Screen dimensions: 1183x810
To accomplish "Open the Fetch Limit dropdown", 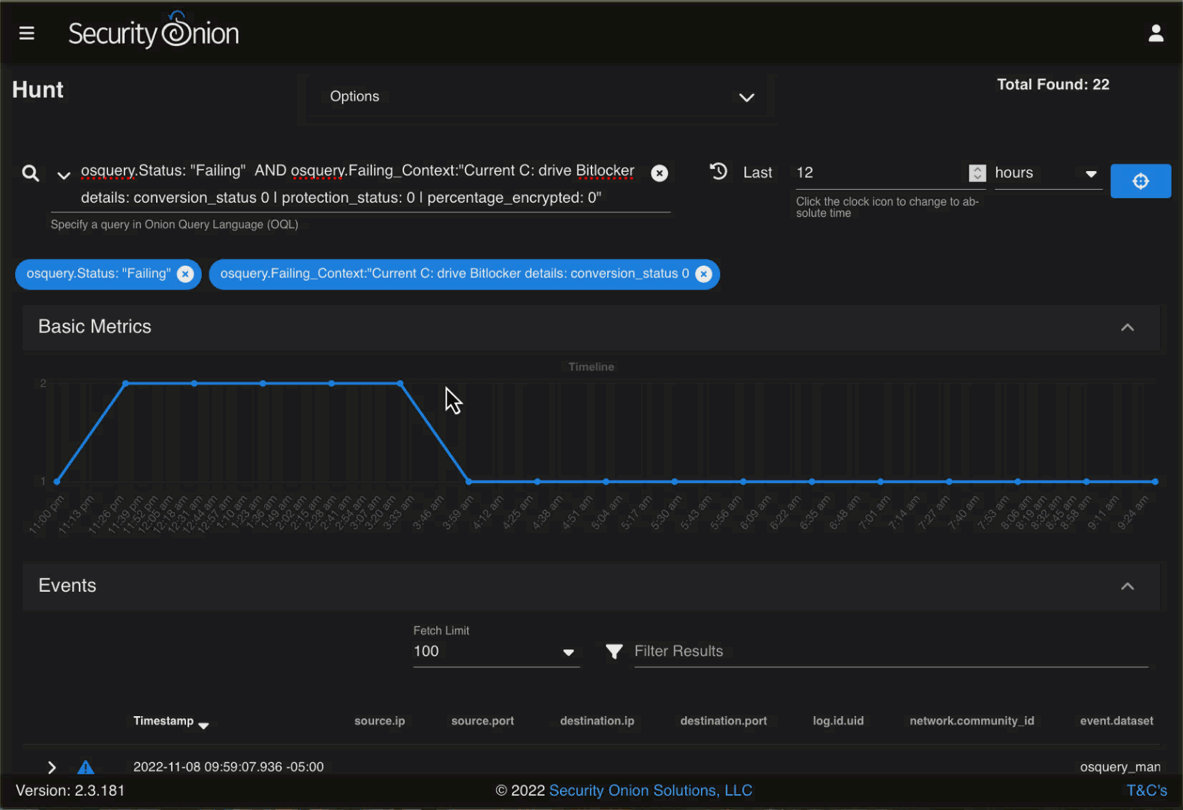I will click(x=569, y=651).
